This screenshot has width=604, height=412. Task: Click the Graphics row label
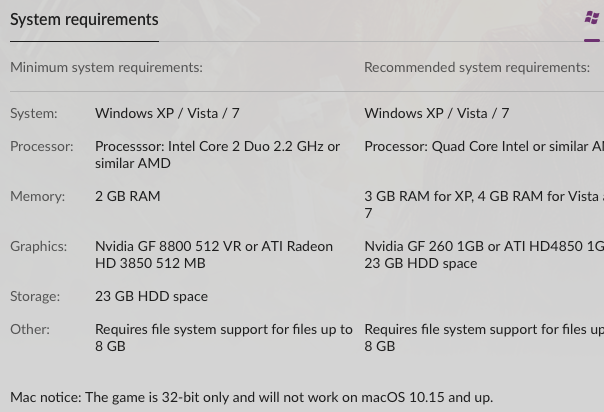[39, 246]
